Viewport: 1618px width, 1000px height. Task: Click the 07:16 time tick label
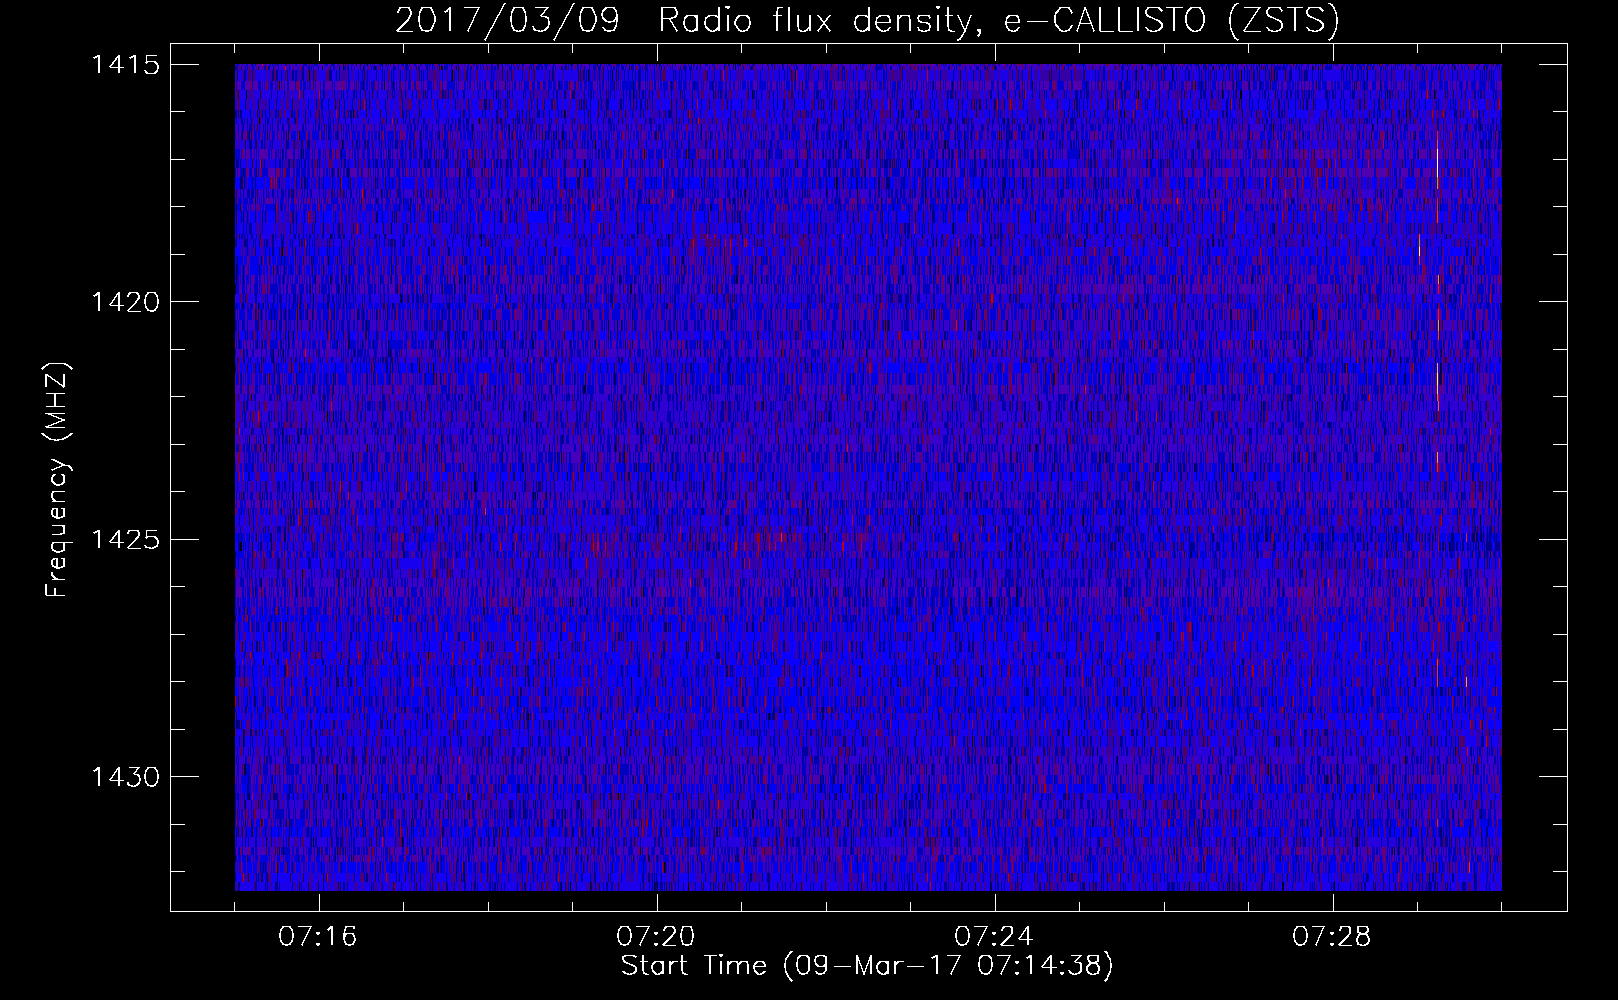tap(318, 937)
